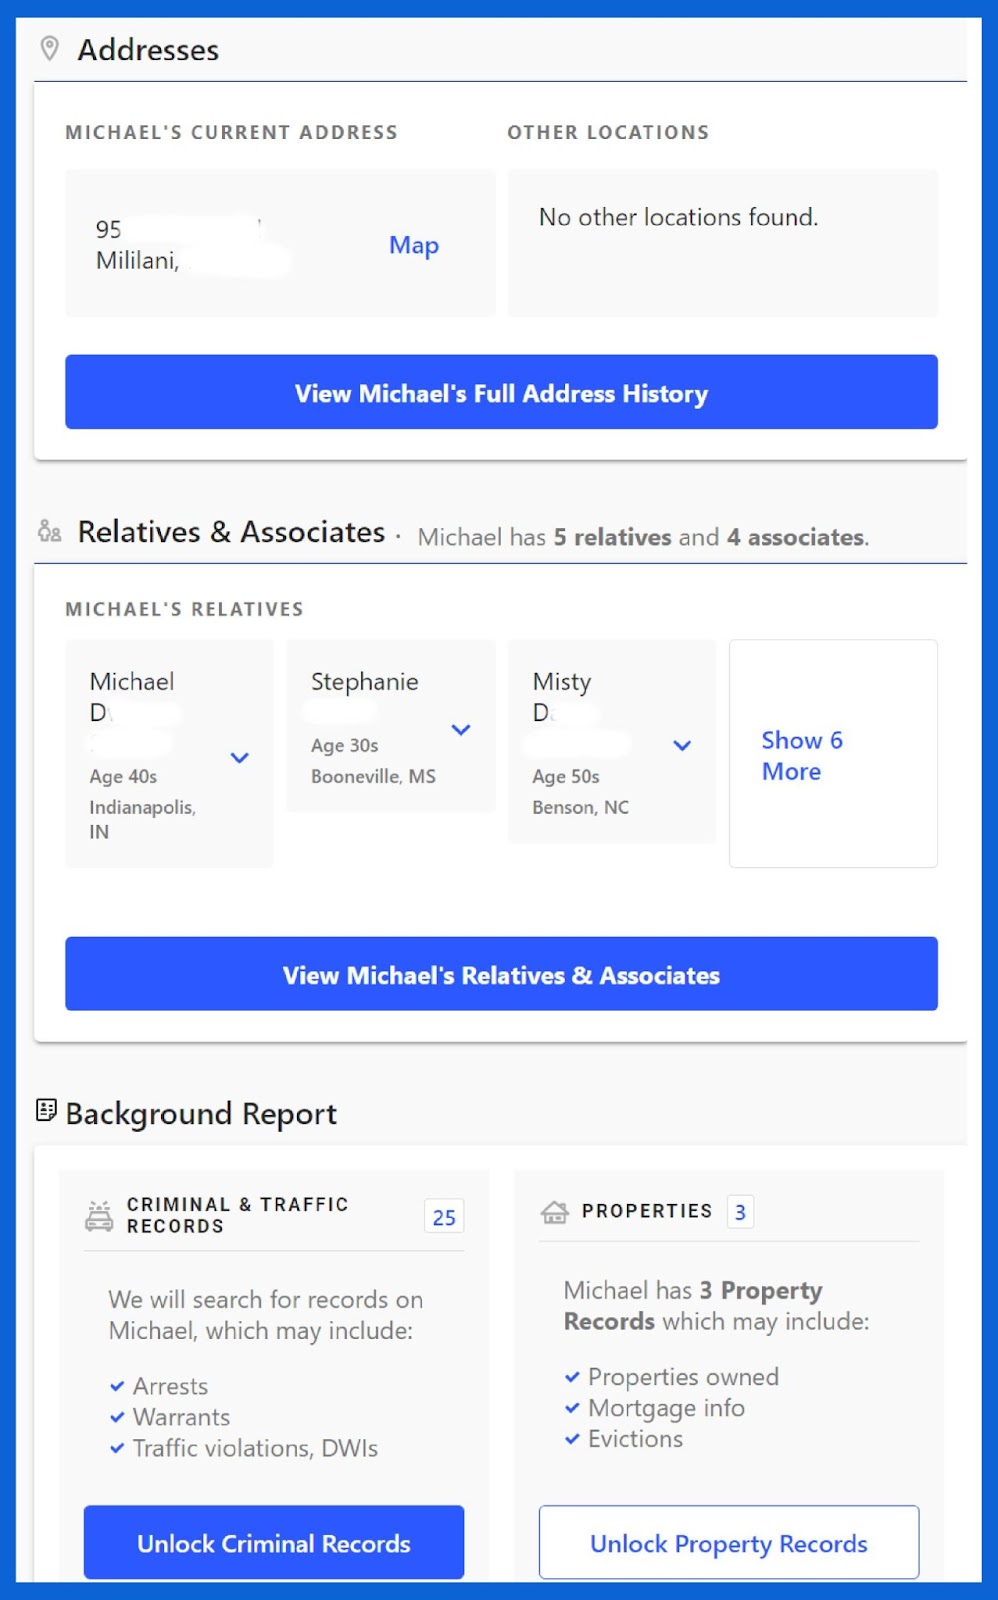The width and height of the screenshot is (998, 1600).
Task: Expand Stephanie's relative card chevron
Action: tap(461, 730)
